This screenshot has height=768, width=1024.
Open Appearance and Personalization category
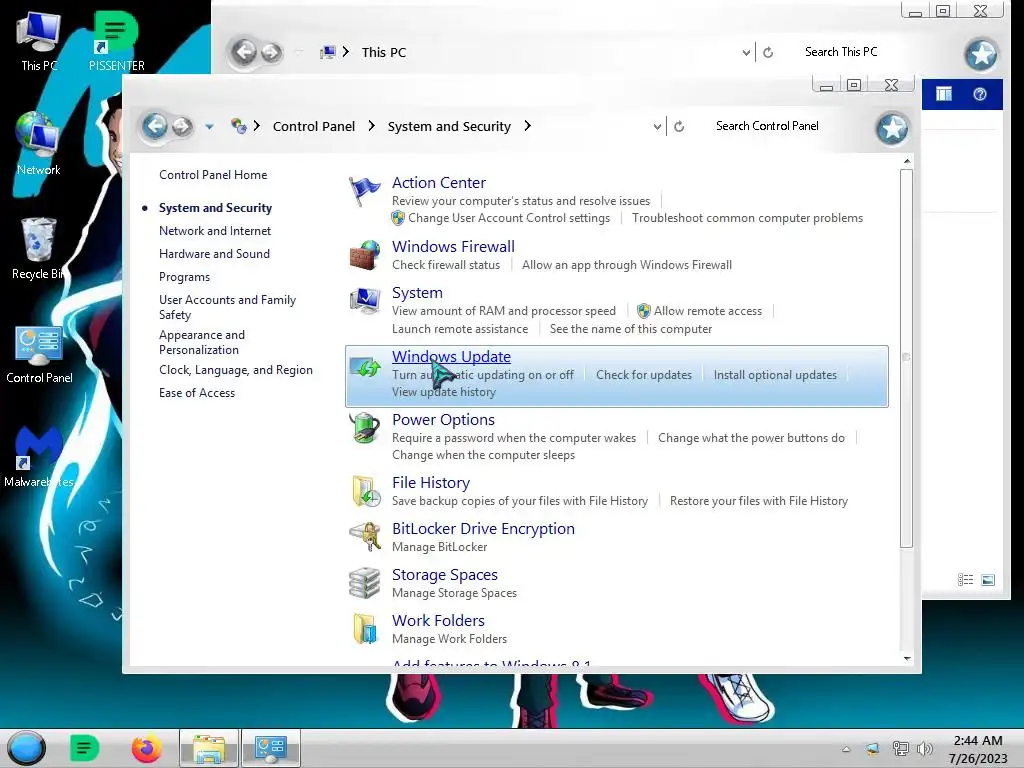pyautogui.click(x=202, y=342)
